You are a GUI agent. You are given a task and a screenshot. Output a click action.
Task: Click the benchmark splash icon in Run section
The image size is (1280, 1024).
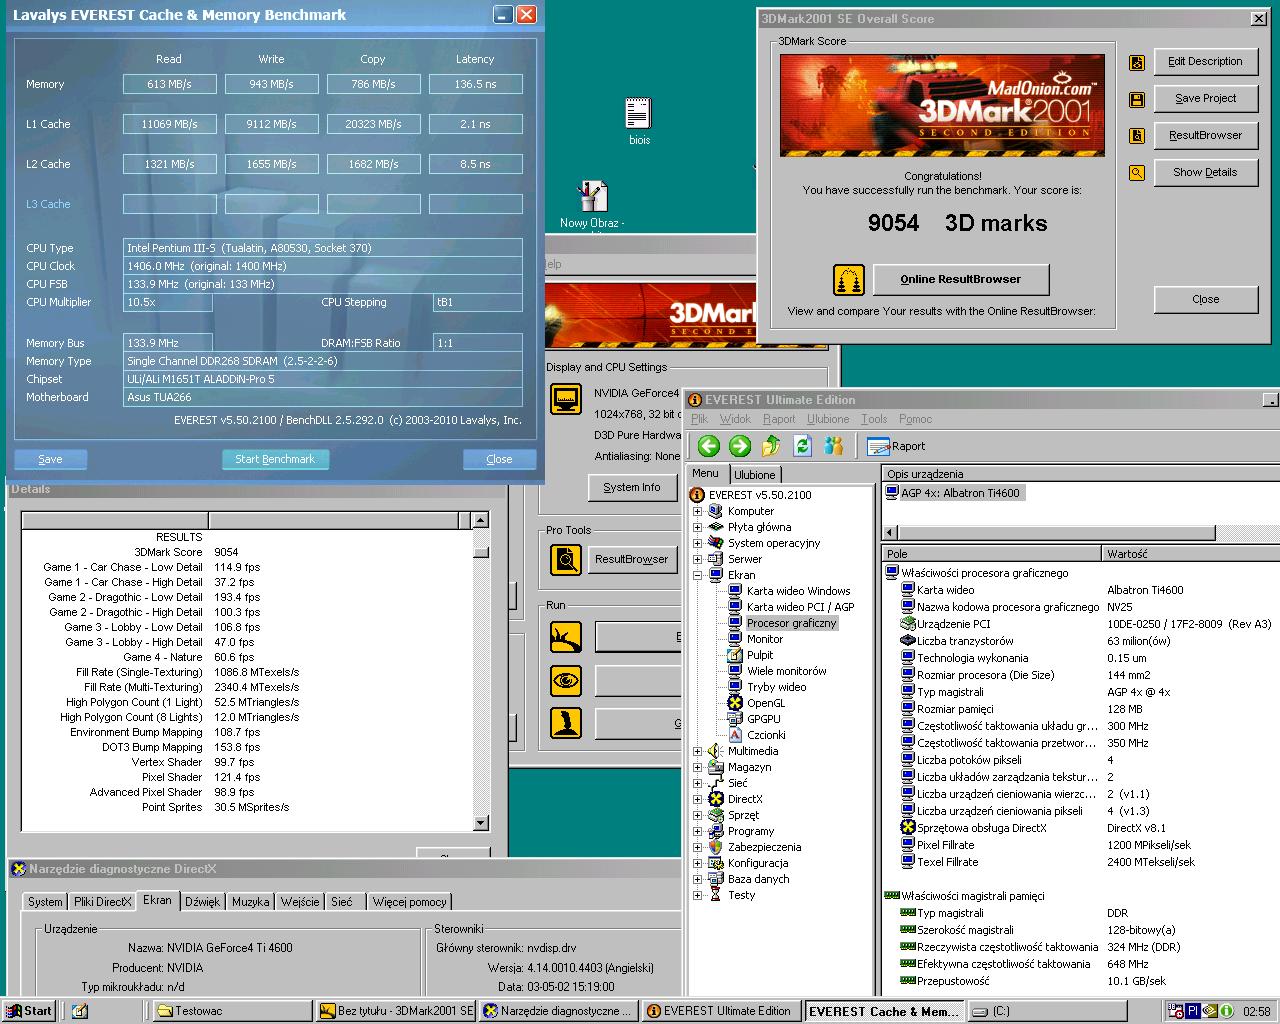point(566,636)
